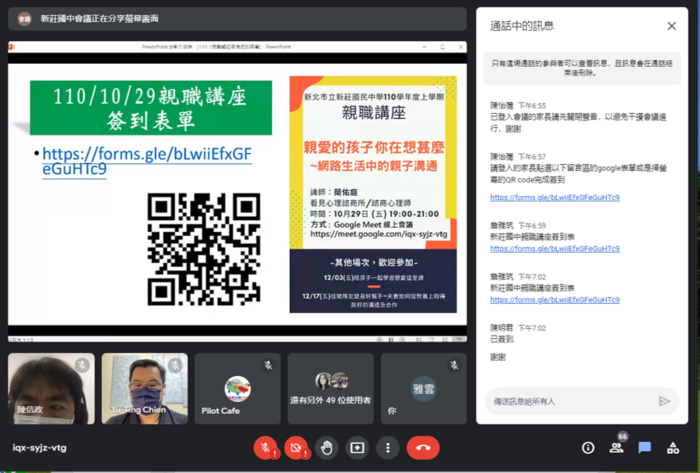Close the in-call messages panel
700x473 pixels.
[671, 26]
